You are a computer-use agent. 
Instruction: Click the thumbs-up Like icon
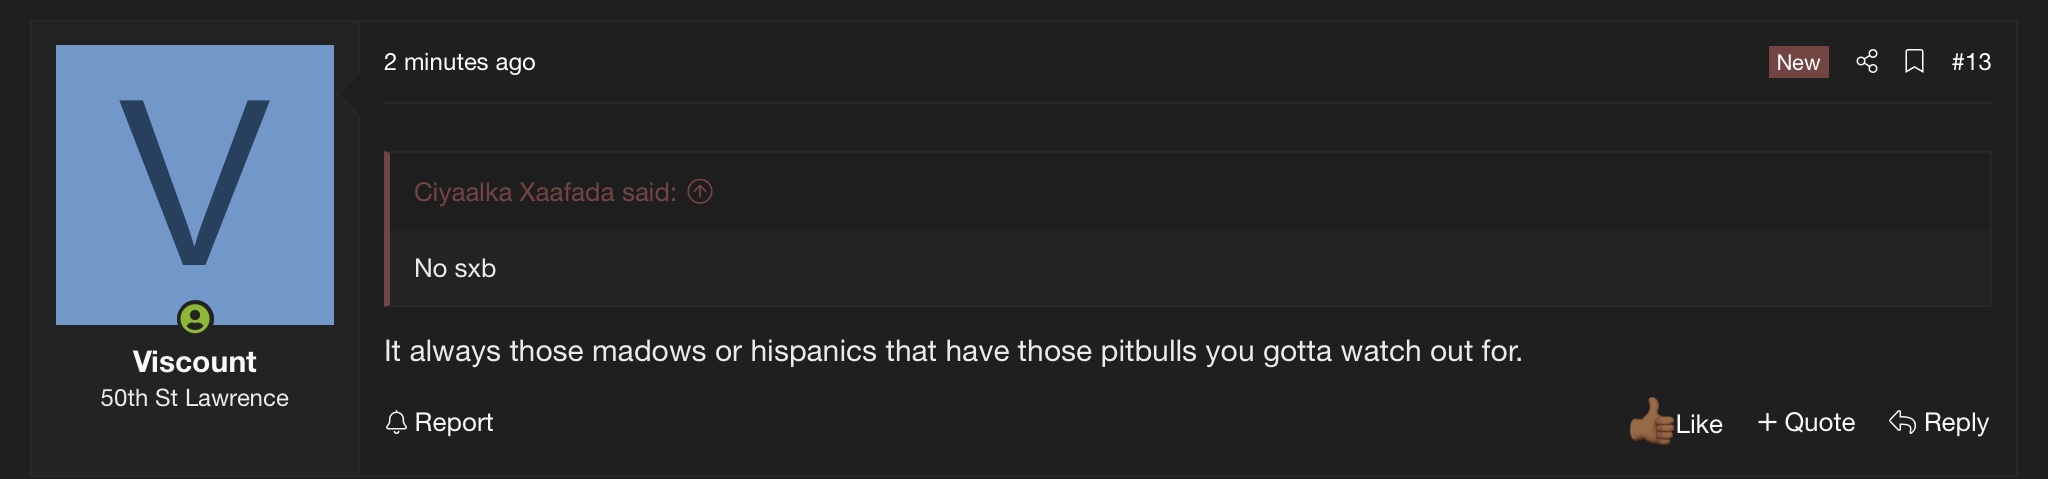point(1651,422)
